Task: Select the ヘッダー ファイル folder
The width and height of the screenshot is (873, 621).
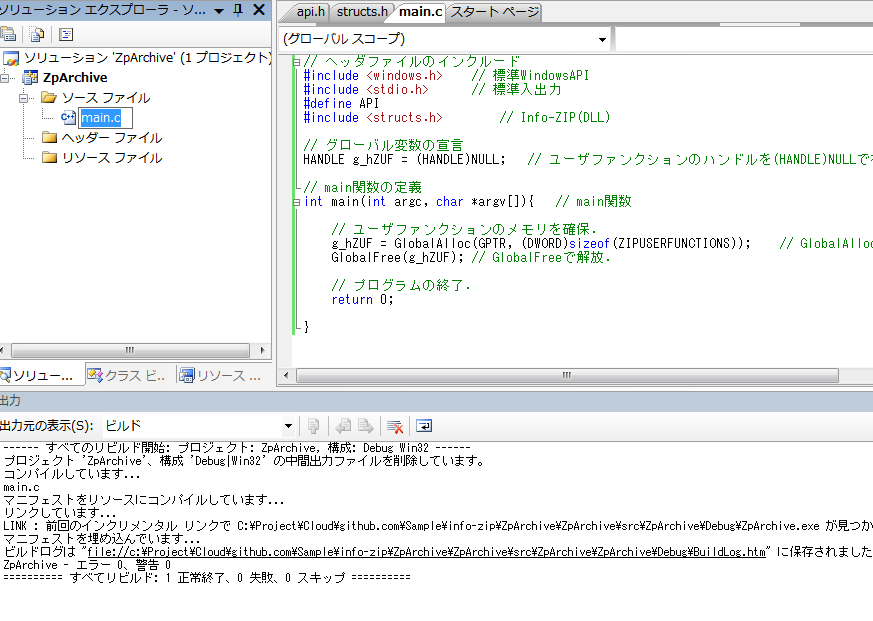Action: (112, 138)
